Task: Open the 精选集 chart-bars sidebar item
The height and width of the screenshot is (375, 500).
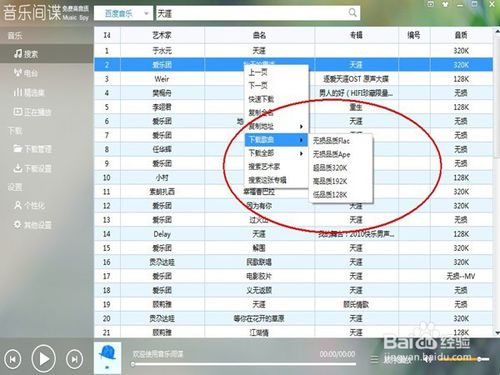Action: tap(29, 92)
